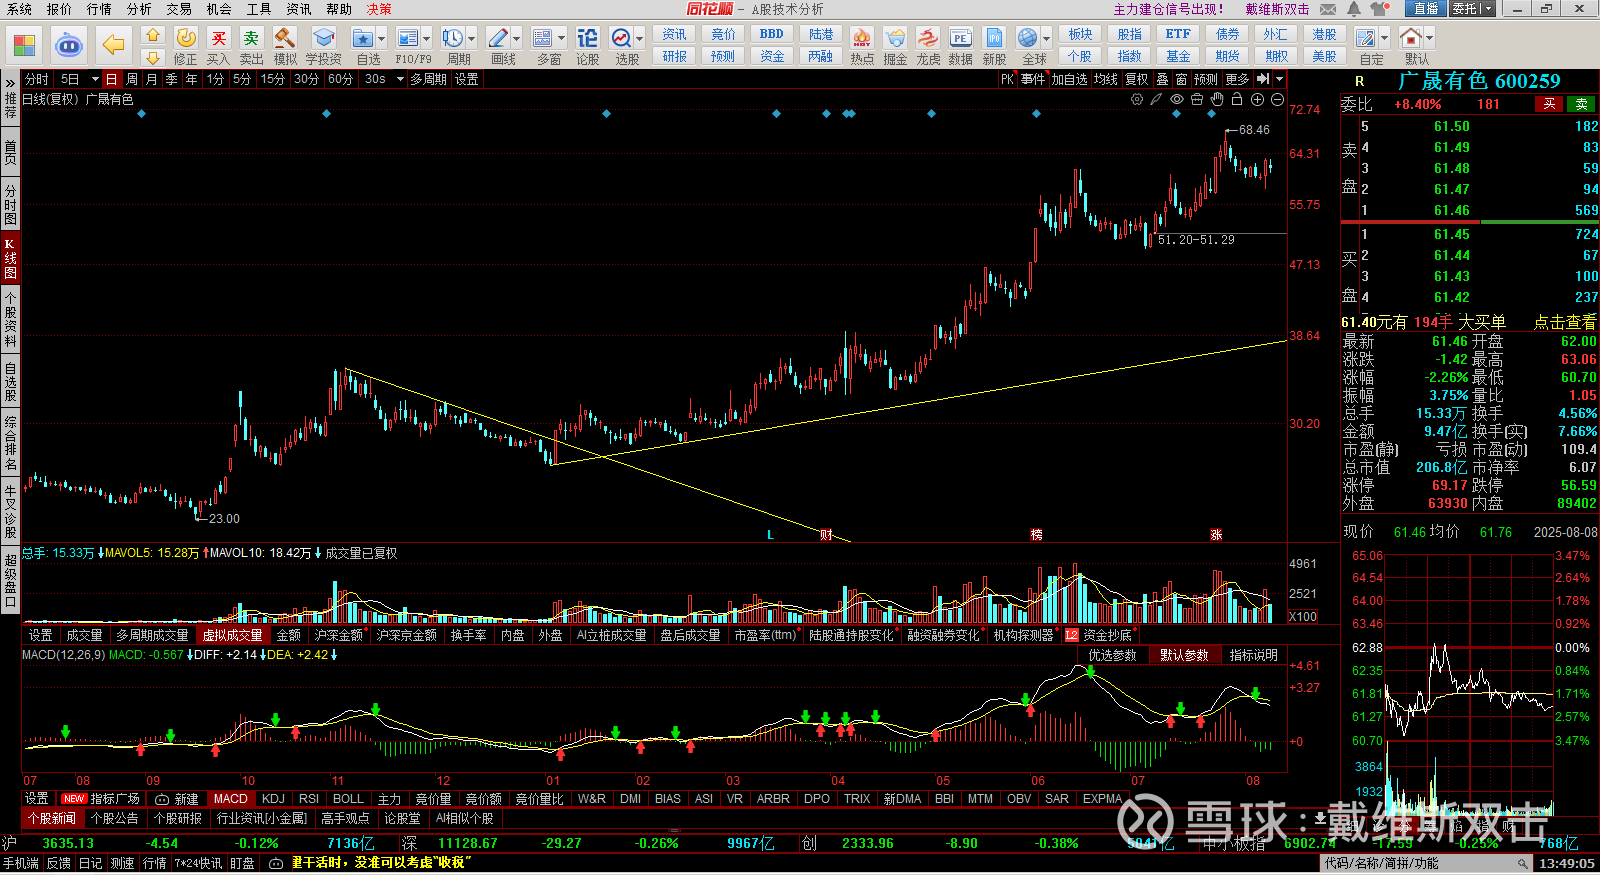This screenshot has width=1600, height=875.
Task: Open the 论股 discussion icon
Action: [588, 38]
